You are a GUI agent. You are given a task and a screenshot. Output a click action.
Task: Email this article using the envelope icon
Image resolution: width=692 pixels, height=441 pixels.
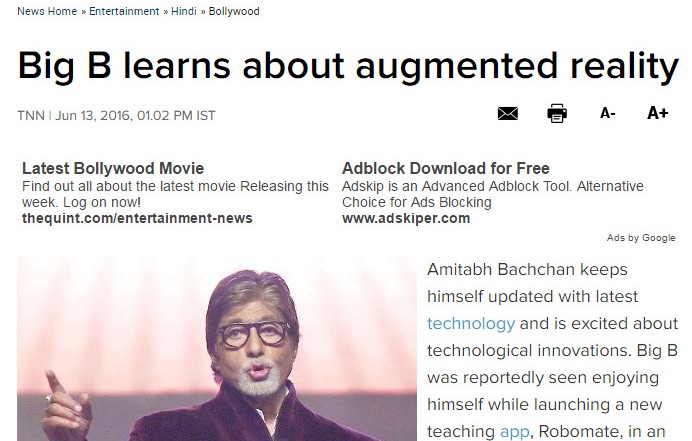click(x=508, y=113)
